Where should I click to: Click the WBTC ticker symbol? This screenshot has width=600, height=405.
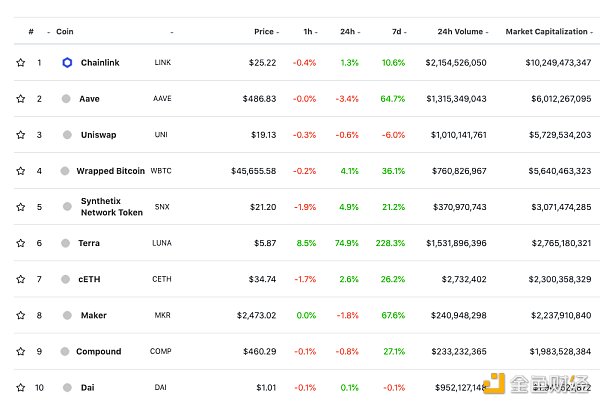pos(161,171)
